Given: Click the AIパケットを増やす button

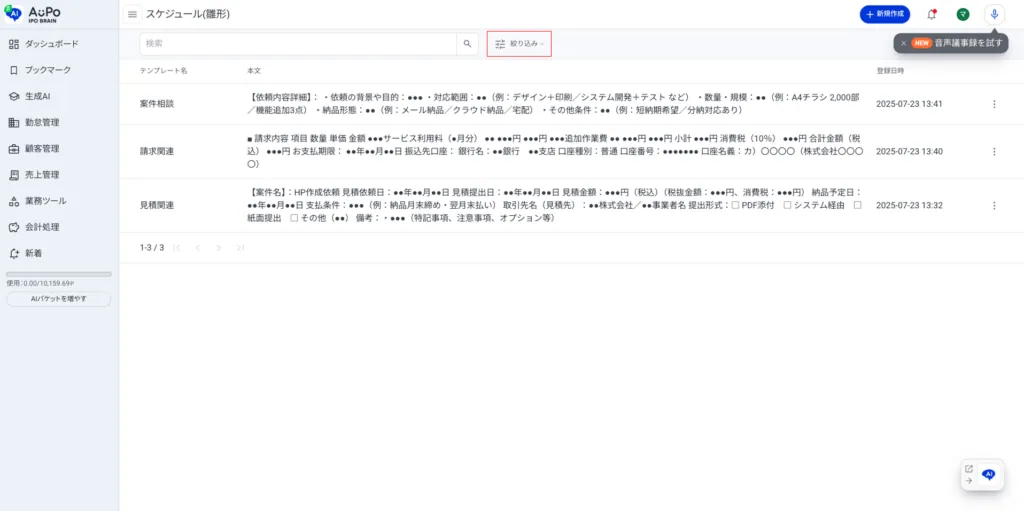Looking at the screenshot, I should tap(59, 299).
